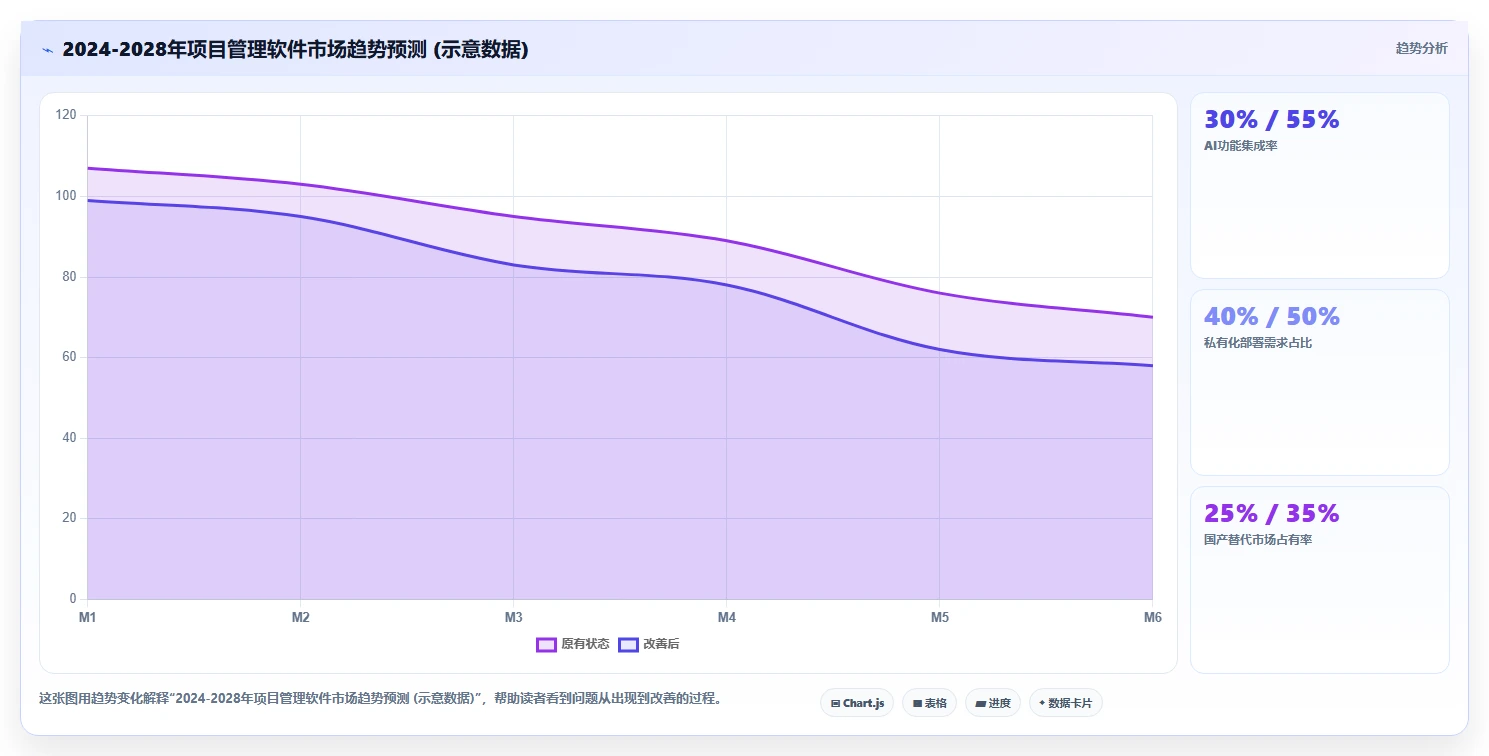Click the 40 y-axis label

(x=69, y=438)
